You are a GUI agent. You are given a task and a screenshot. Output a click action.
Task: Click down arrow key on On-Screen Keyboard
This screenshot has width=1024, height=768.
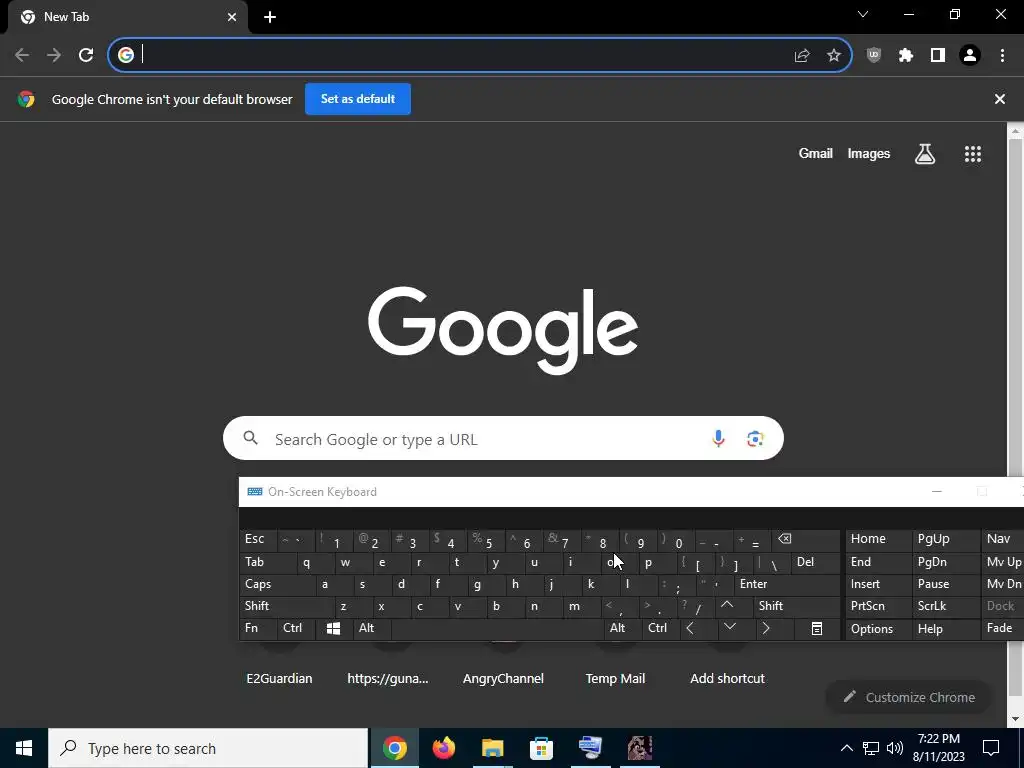tap(737, 629)
